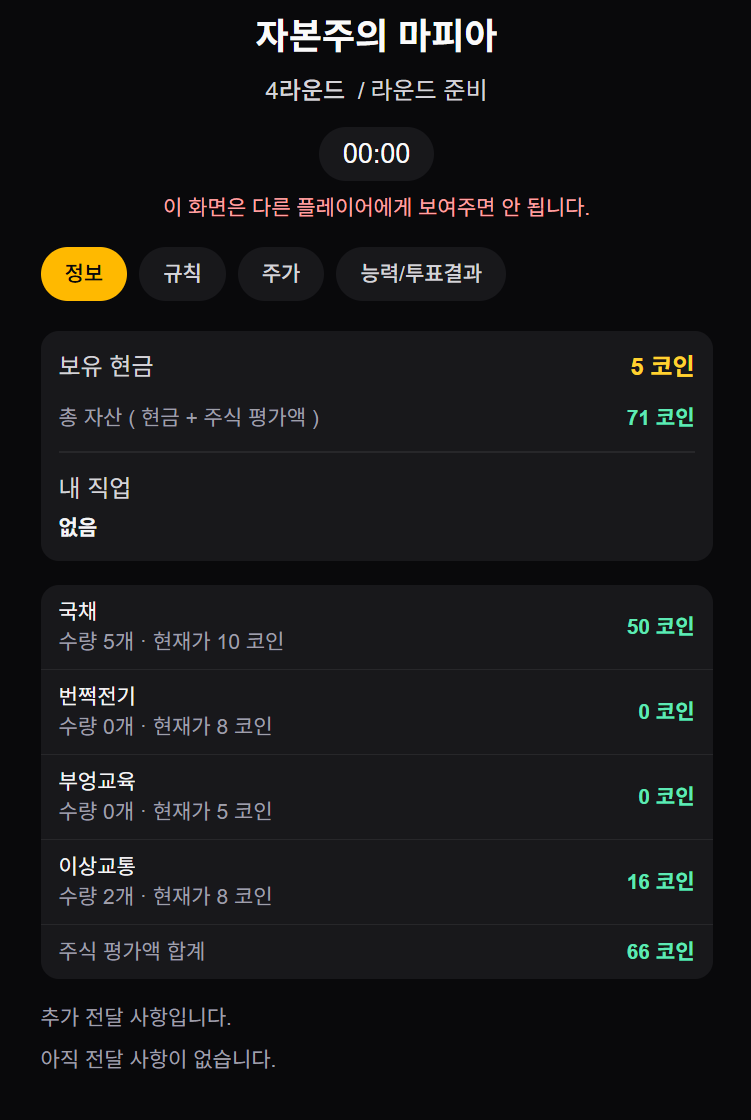Click the 00:00 round timer
Viewport: 751px width, 1120px height.
(377, 154)
